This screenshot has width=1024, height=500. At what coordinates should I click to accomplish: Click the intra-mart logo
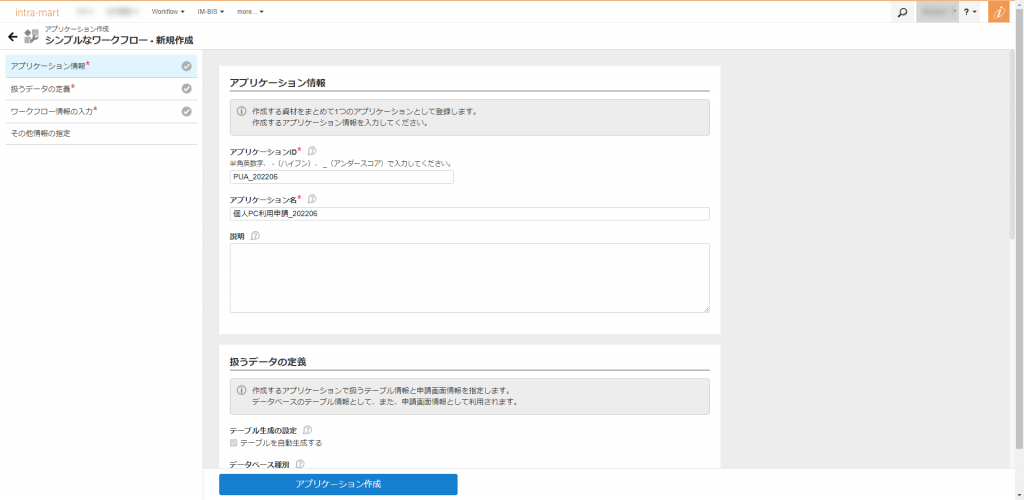coord(37,12)
